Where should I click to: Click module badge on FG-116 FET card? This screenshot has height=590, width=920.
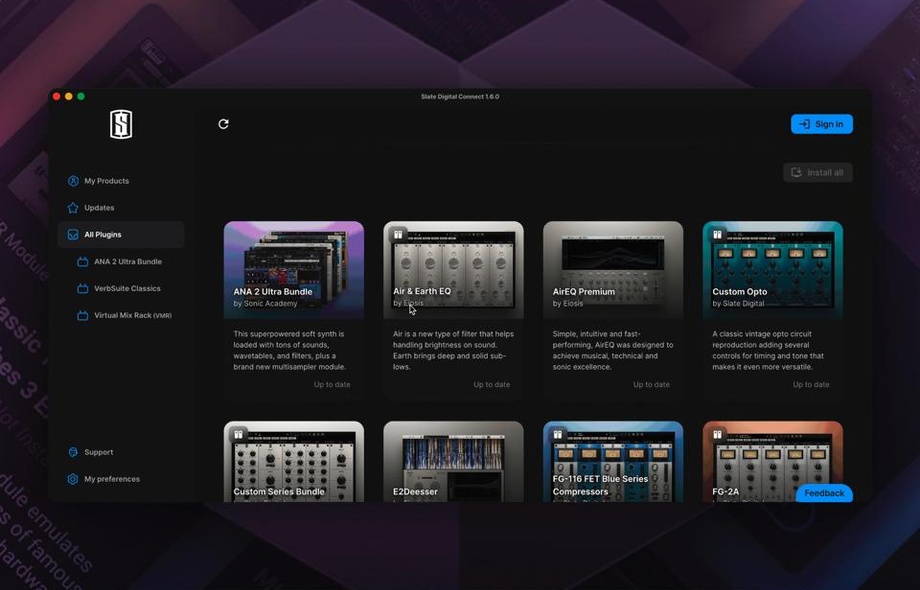coord(557,435)
